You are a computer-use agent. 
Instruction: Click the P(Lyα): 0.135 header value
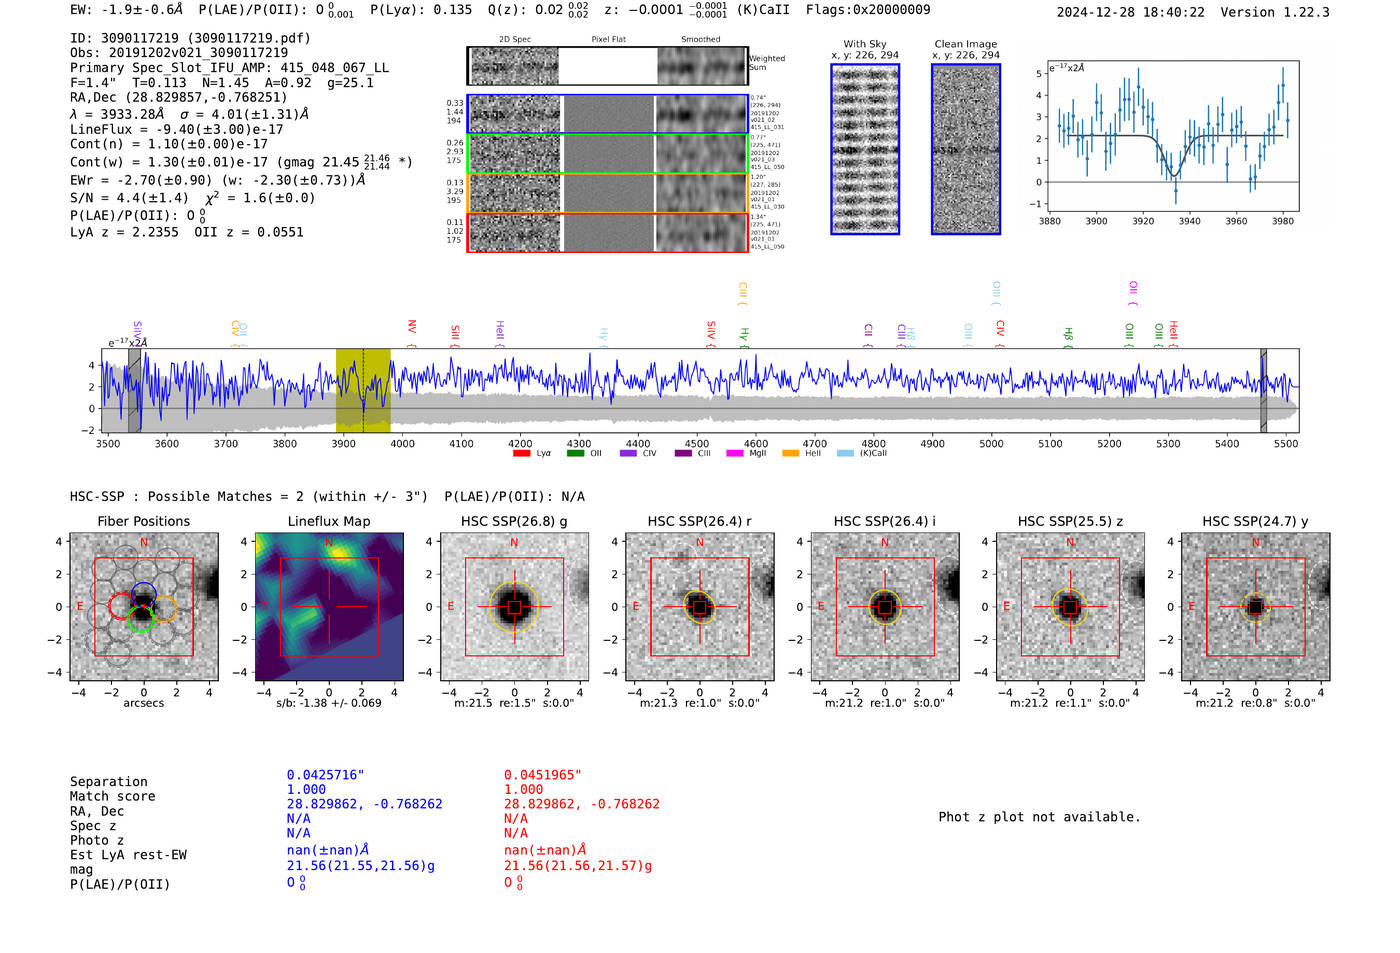click(x=421, y=10)
